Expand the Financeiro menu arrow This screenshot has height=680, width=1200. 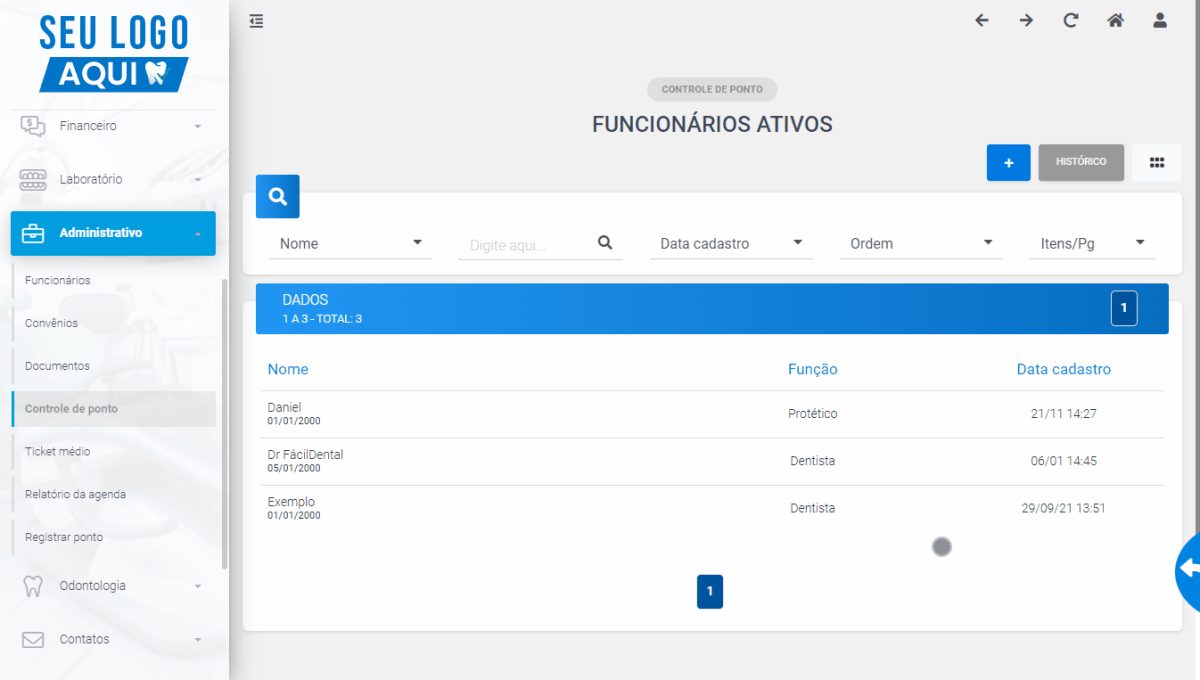[x=198, y=127]
